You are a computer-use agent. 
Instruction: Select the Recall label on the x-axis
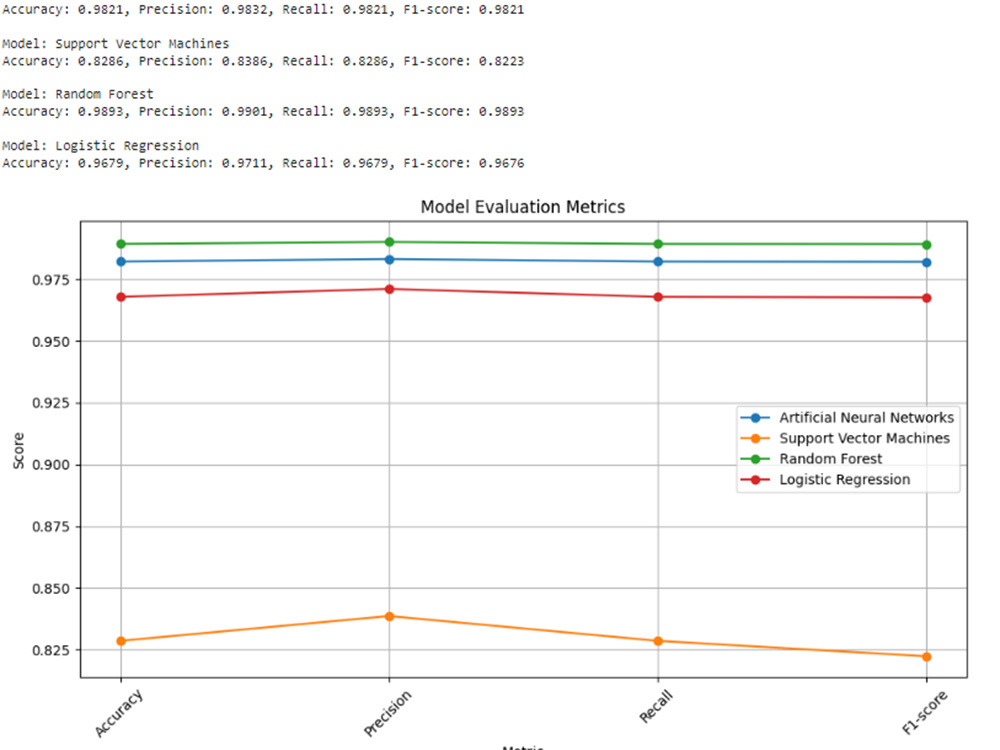tap(657, 705)
